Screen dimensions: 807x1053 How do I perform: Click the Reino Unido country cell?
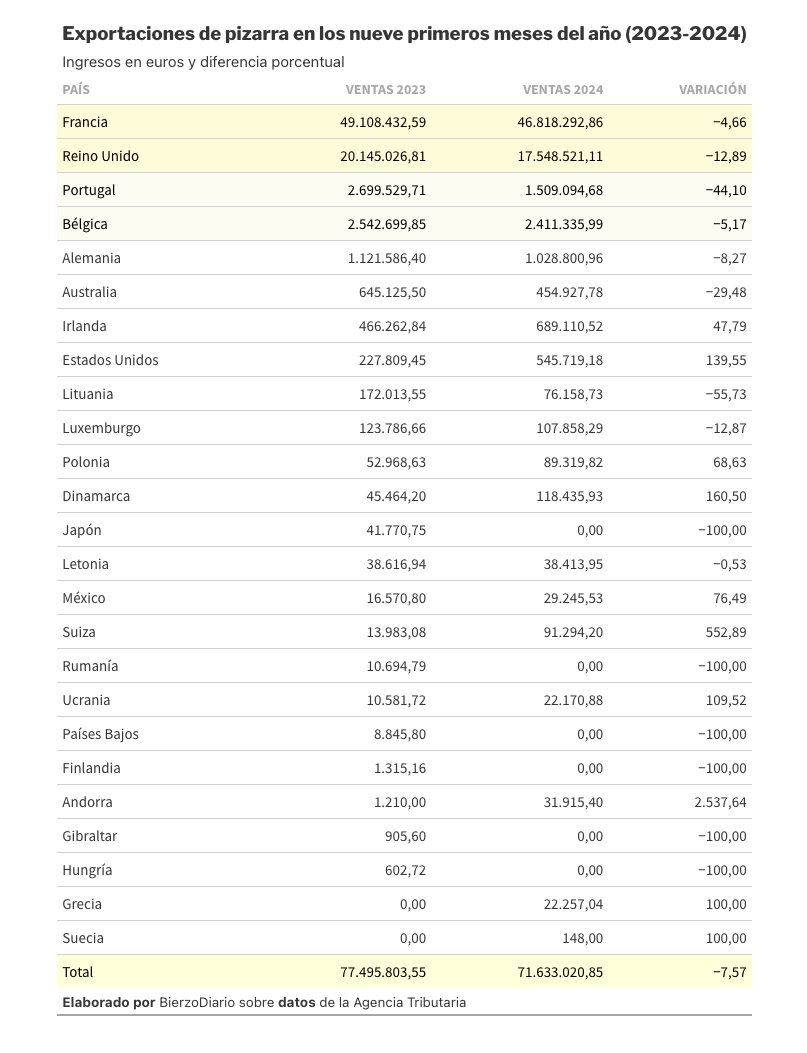point(101,156)
